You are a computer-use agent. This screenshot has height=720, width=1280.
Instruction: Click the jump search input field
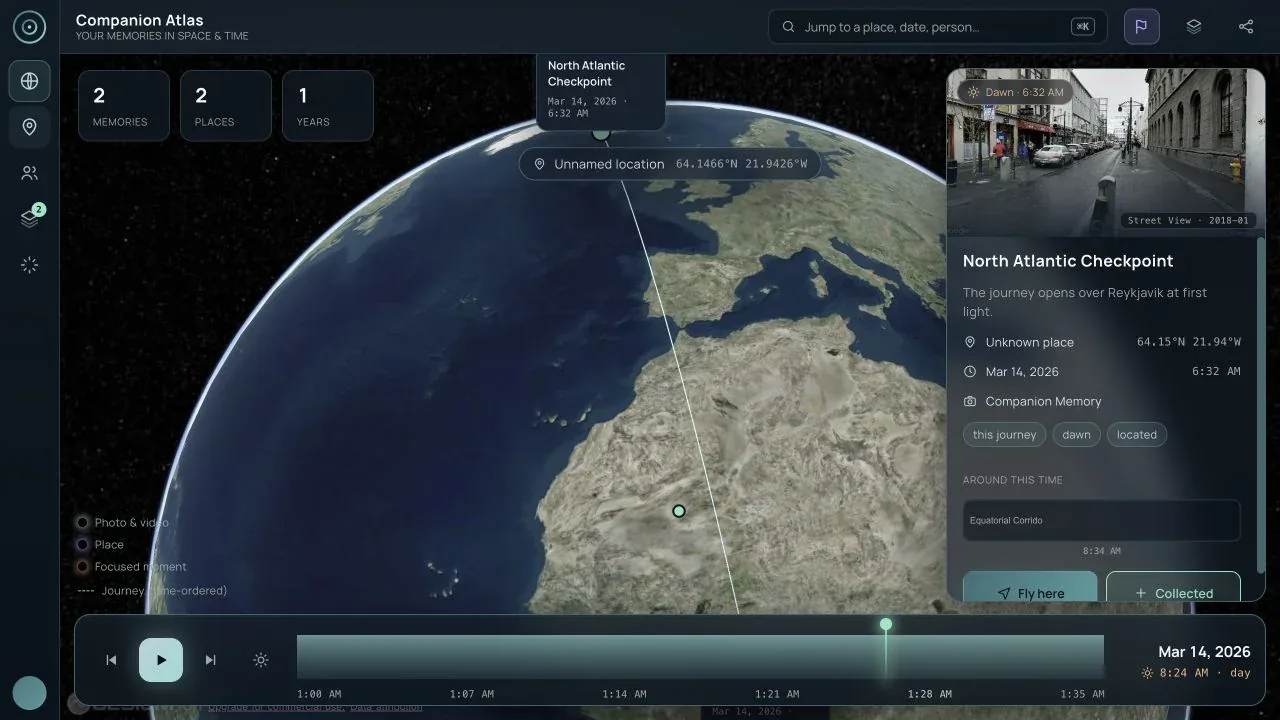(938, 27)
